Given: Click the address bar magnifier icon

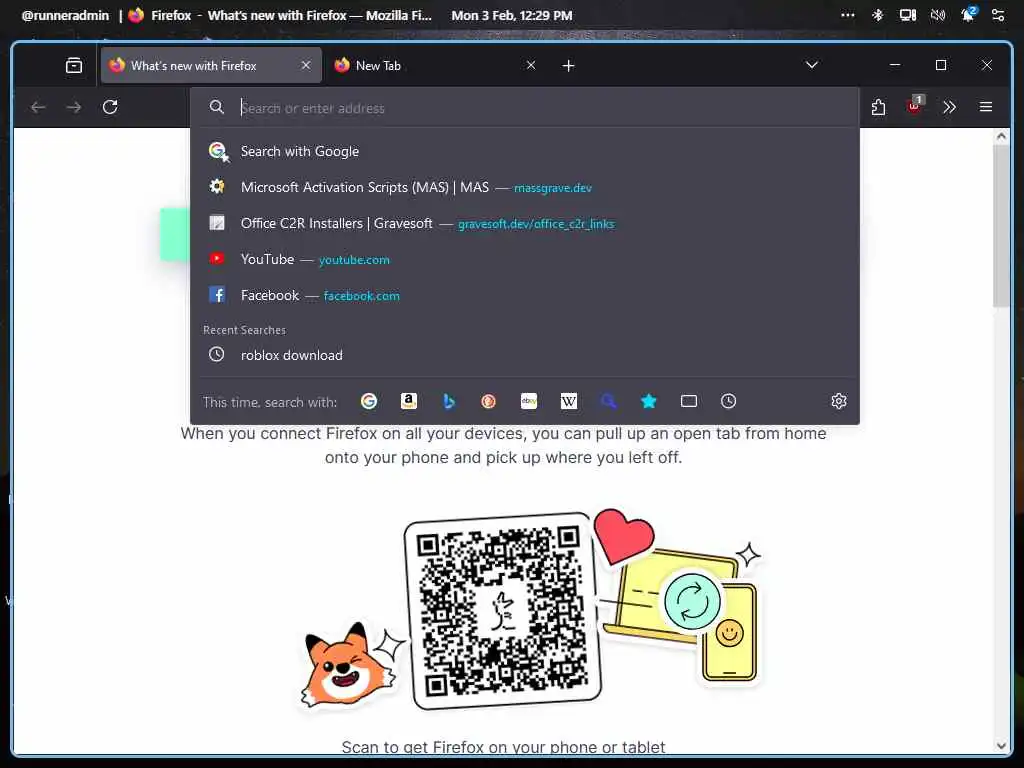Looking at the screenshot, I should click(217, 107).
